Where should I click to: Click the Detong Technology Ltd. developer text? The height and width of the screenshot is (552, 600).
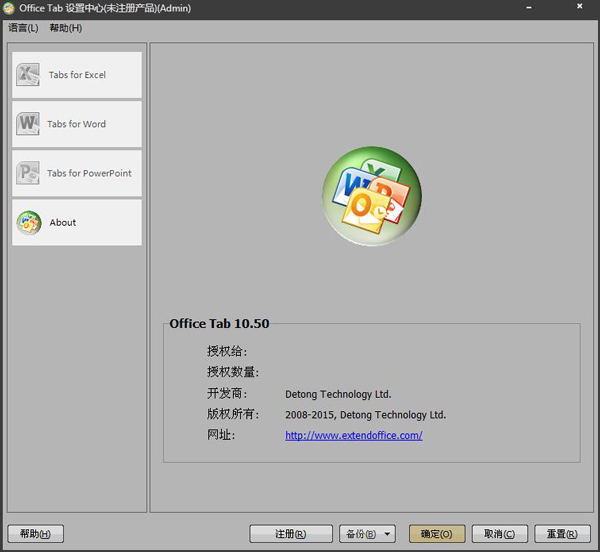coord(338,394)
